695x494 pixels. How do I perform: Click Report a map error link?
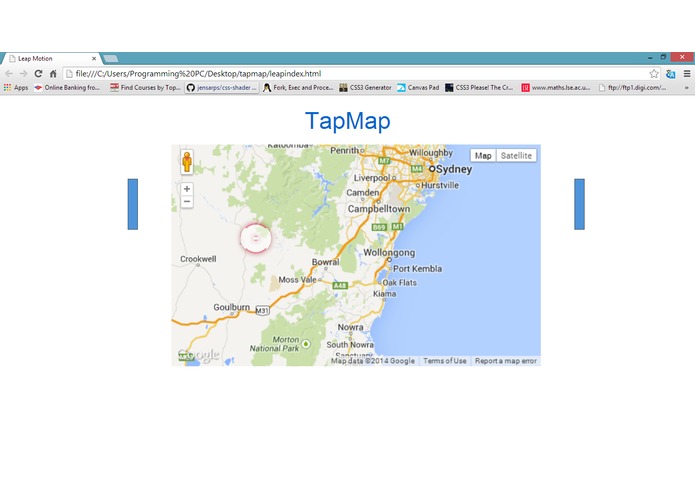coord(506,361)
